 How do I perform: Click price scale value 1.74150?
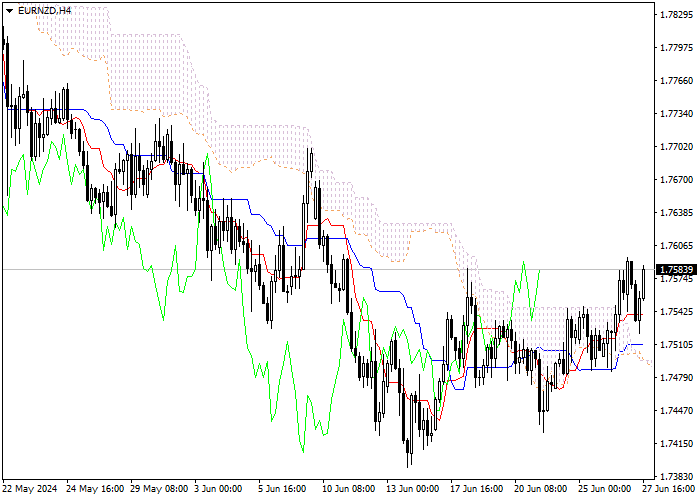coord(677,444)
